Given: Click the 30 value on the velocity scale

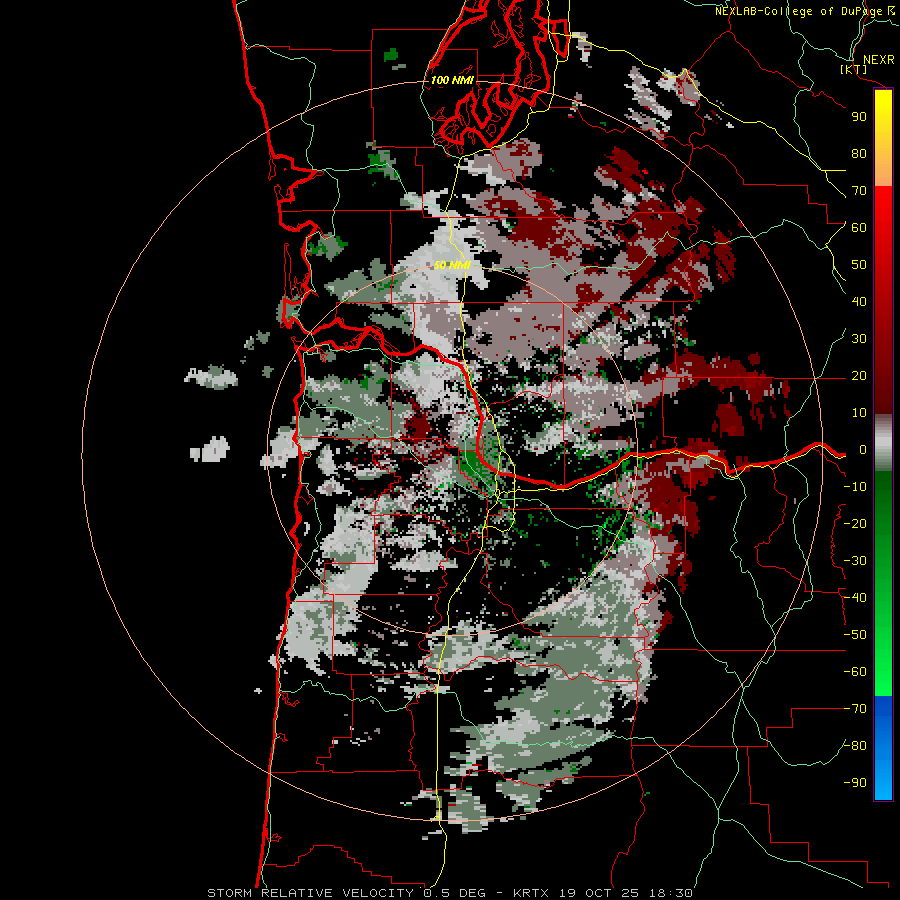Looking at the screenshot, I should (859, 339).
